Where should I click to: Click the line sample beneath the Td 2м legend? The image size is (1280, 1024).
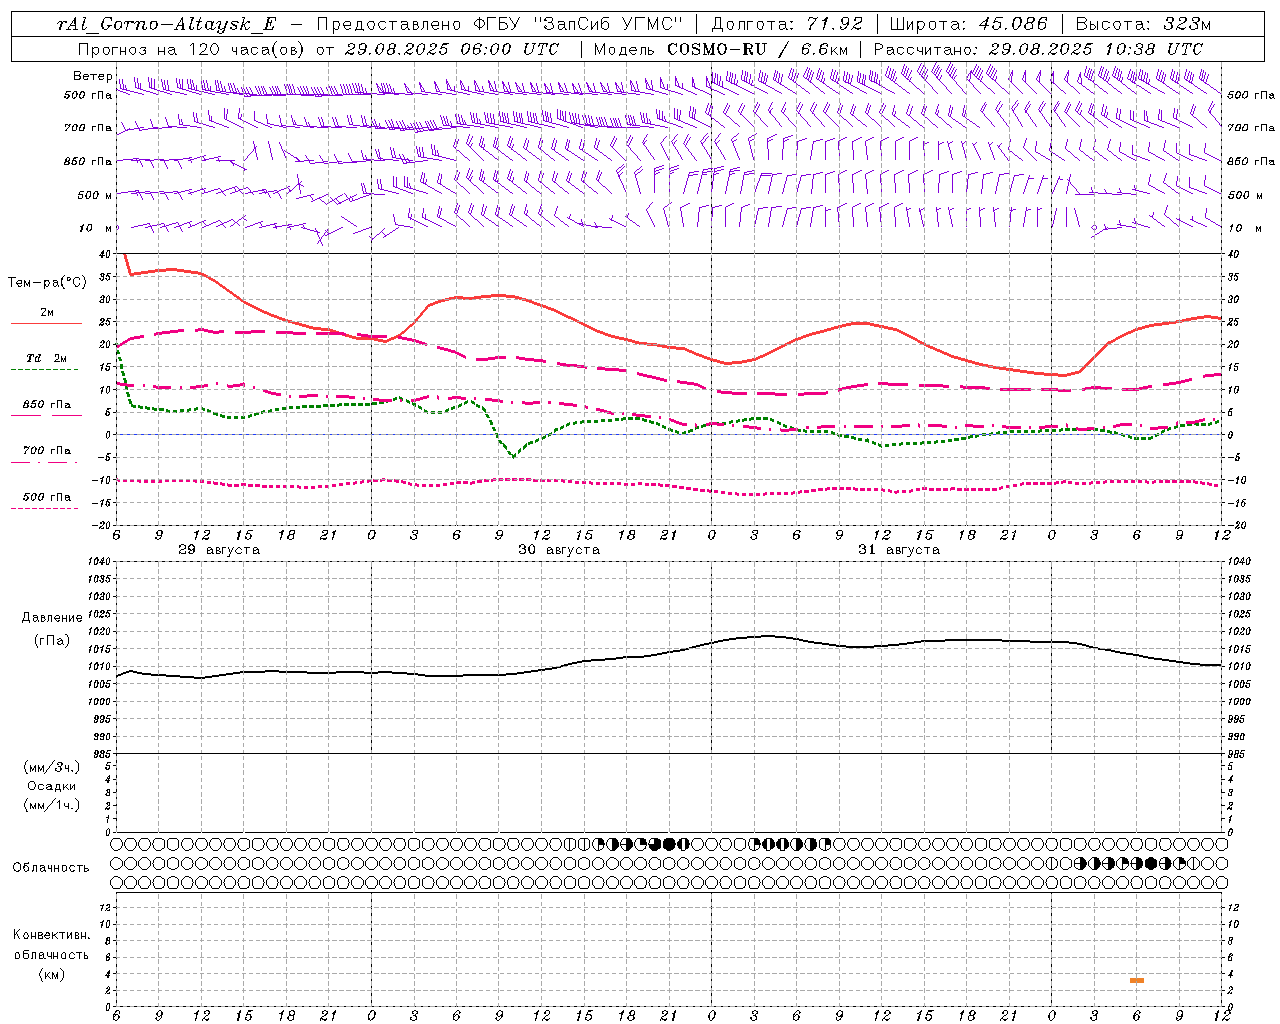[45, 370]
